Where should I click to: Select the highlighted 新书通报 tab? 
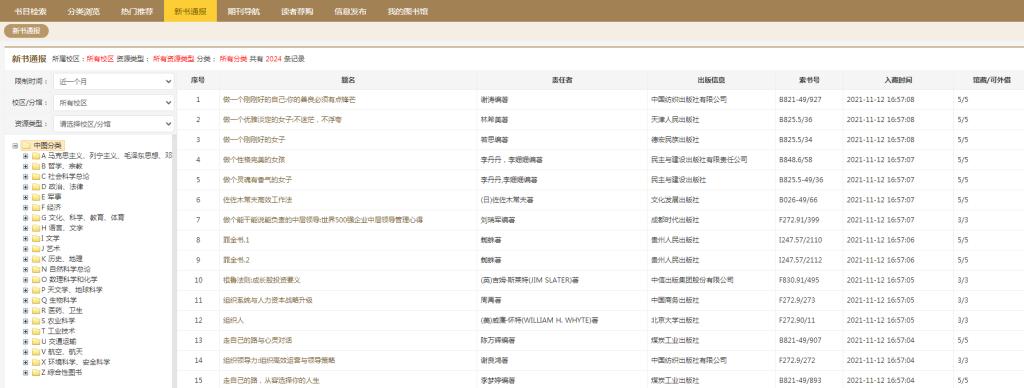[x=190, y=11]
